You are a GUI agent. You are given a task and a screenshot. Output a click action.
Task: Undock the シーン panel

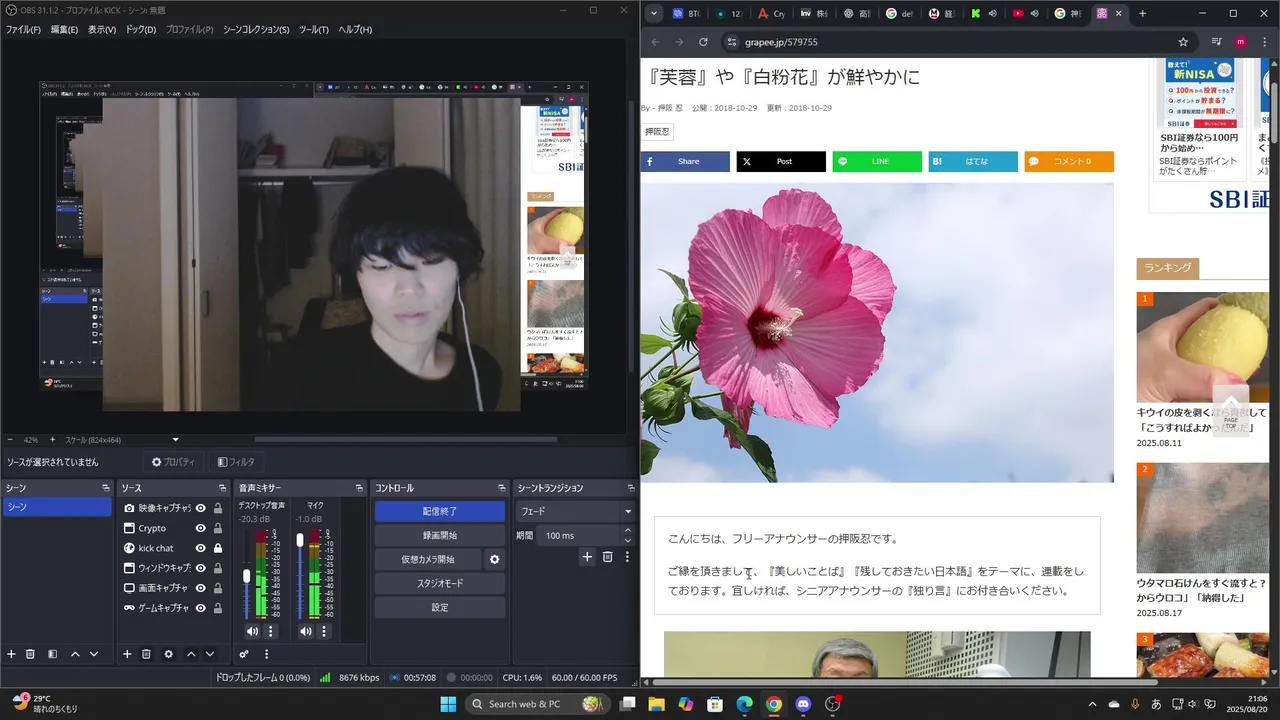105,488
